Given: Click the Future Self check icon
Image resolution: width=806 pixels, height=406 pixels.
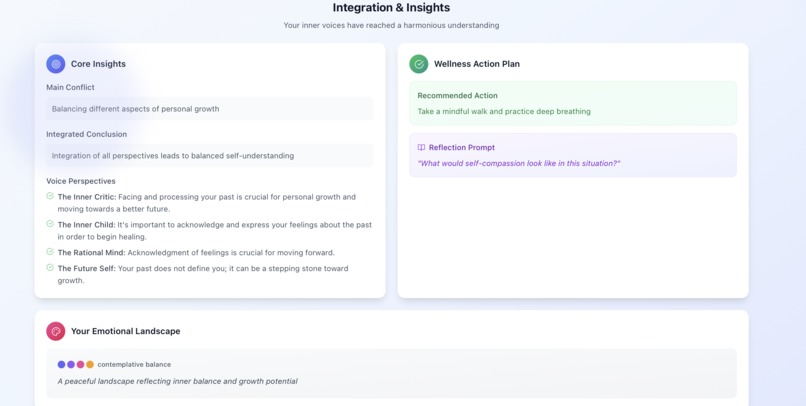Looking at the screenshot, I should point(50,268).
